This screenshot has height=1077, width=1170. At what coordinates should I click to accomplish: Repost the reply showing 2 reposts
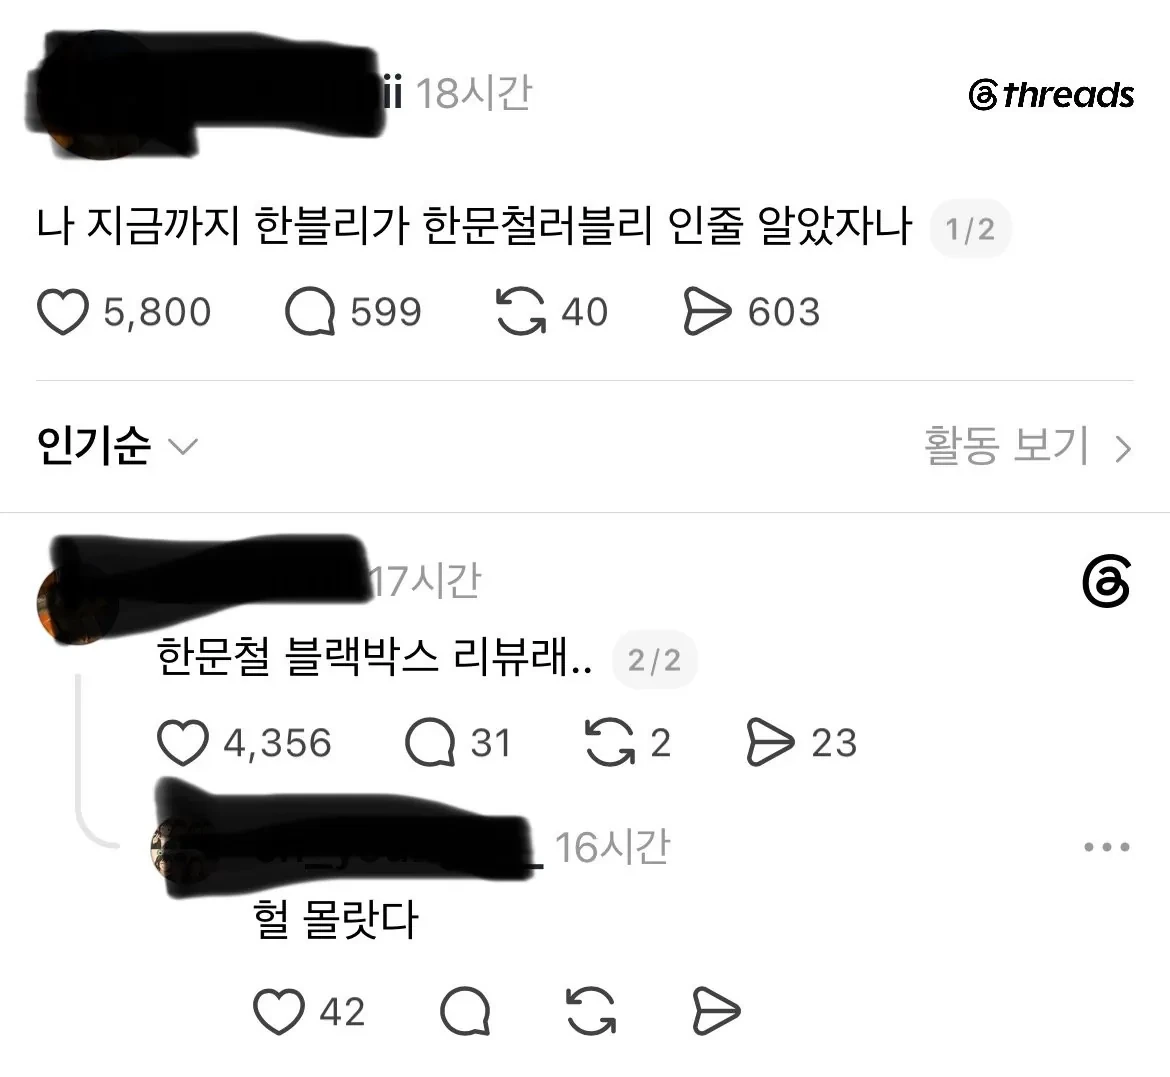pos(610,743)
